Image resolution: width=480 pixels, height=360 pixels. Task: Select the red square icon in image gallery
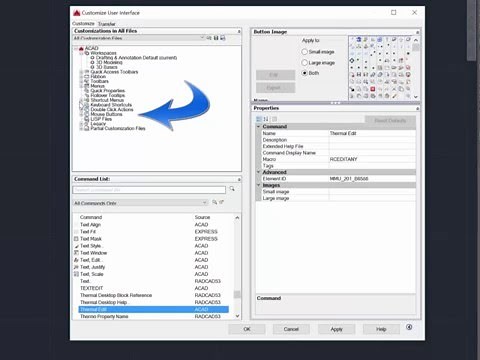click(x=373, y=89)
